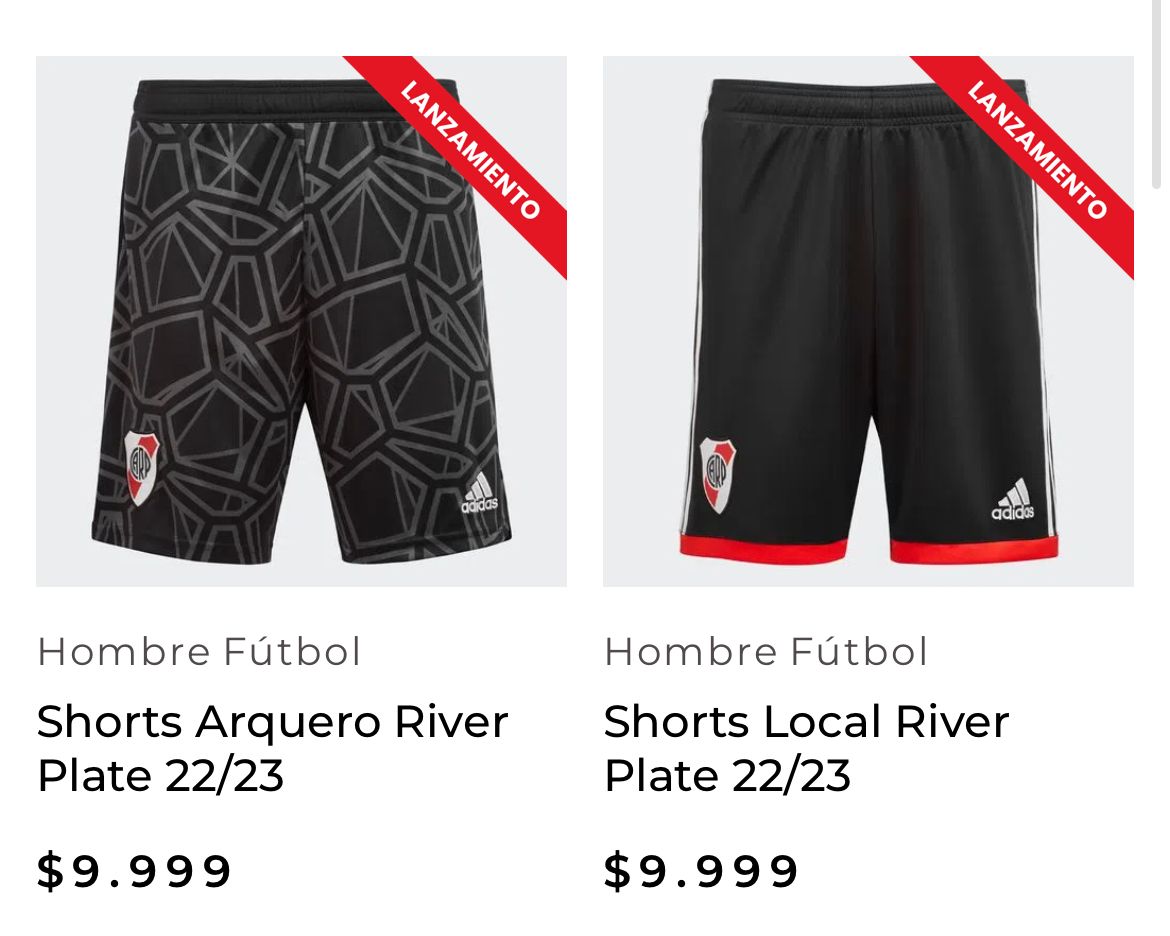Click the left LANZAMIENTO red ribbon
Viewport: 1170px width, 936px height.
[470, 151]
